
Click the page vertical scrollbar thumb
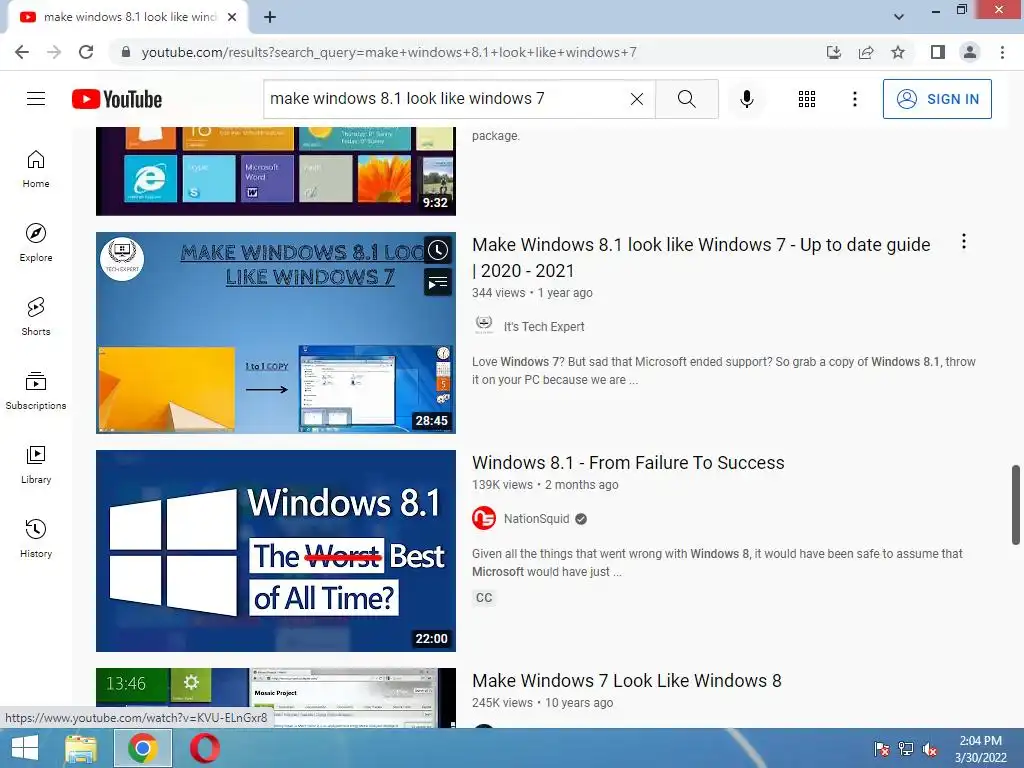tap(1016, 505)
